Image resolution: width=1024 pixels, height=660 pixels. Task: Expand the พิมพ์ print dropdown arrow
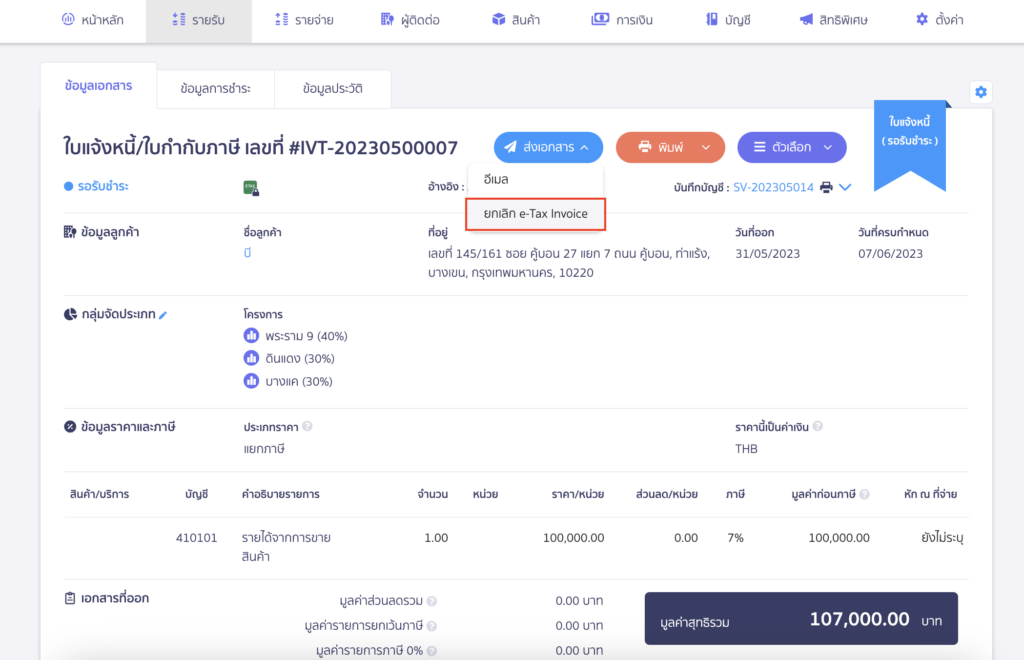706,148
